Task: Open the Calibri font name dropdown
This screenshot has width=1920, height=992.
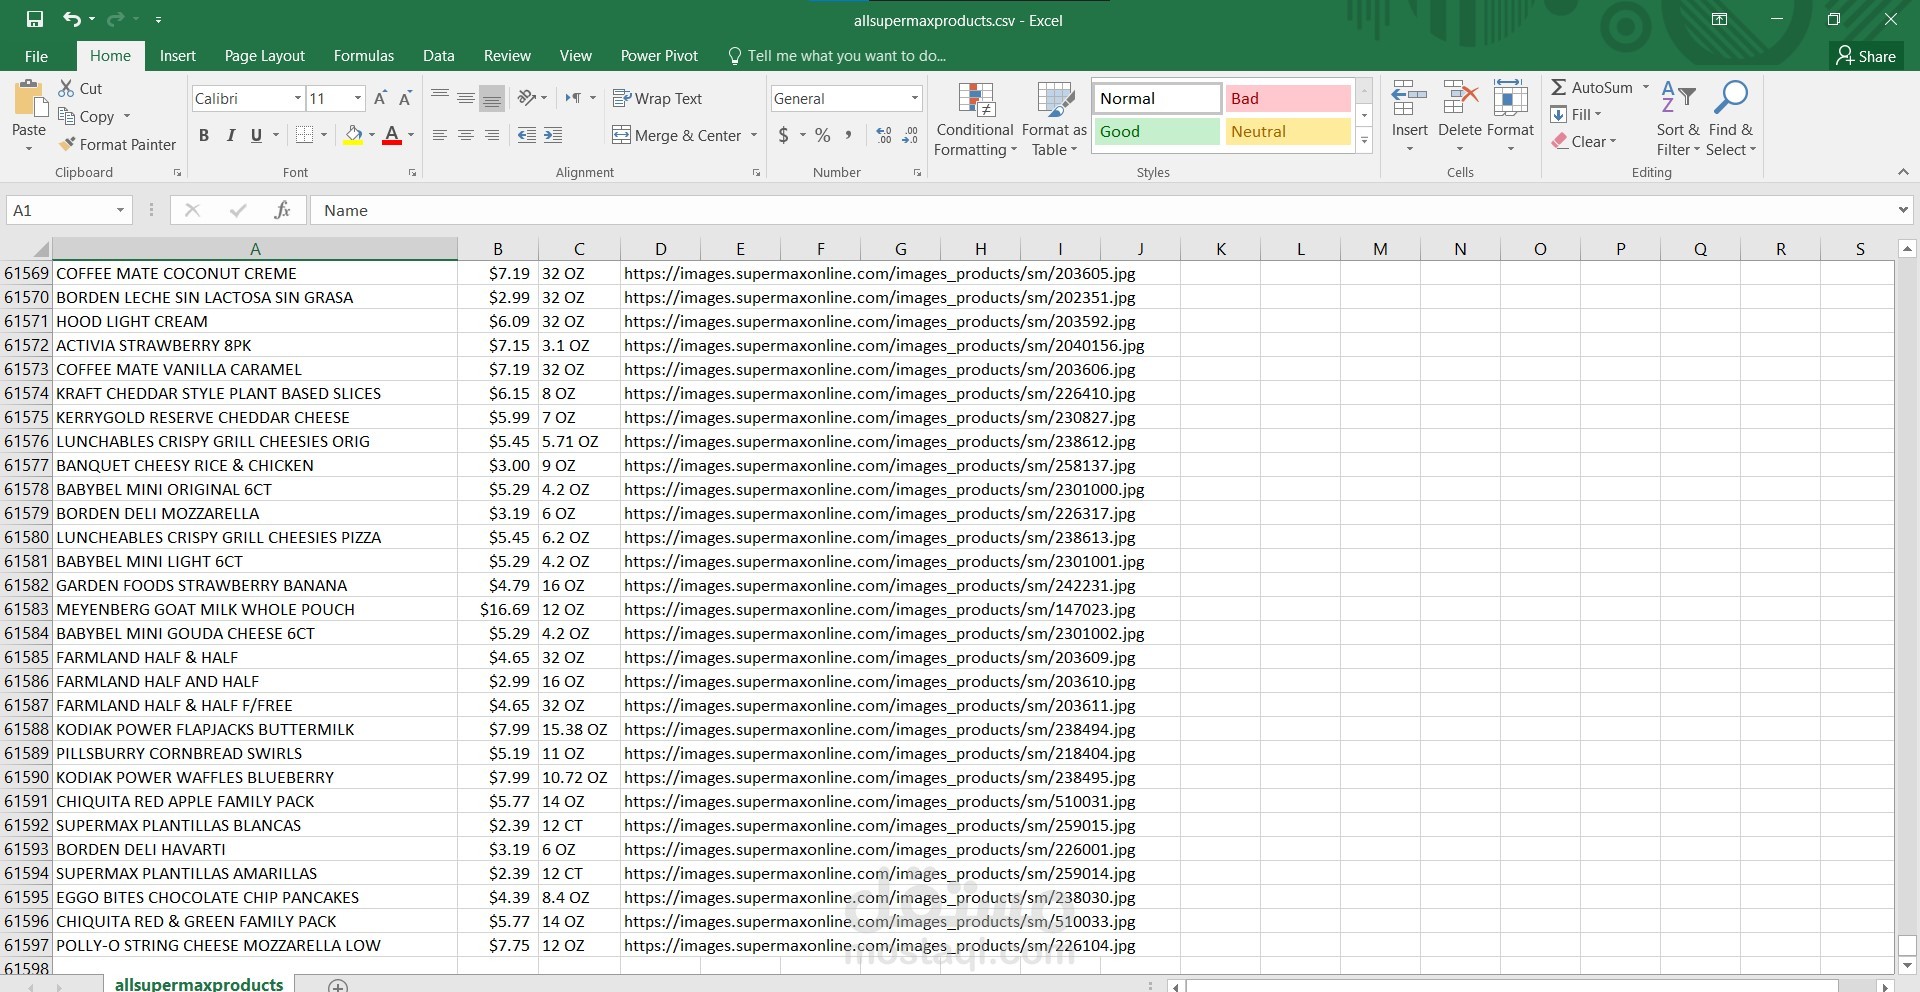Action: pos(297,98)
